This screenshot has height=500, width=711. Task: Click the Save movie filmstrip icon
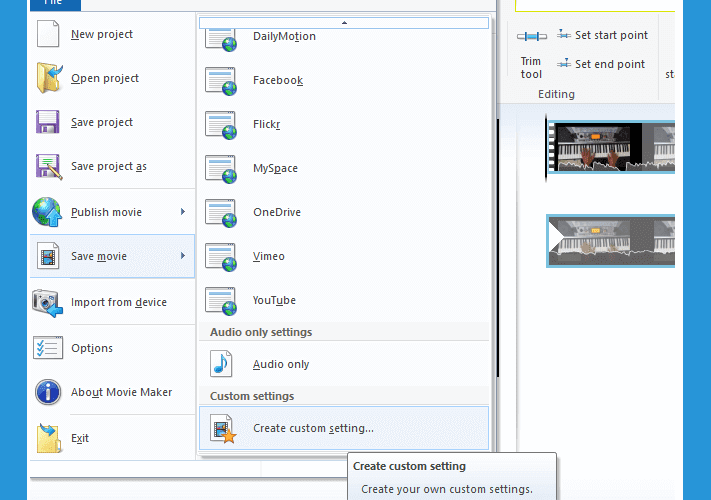pos(48,256)
